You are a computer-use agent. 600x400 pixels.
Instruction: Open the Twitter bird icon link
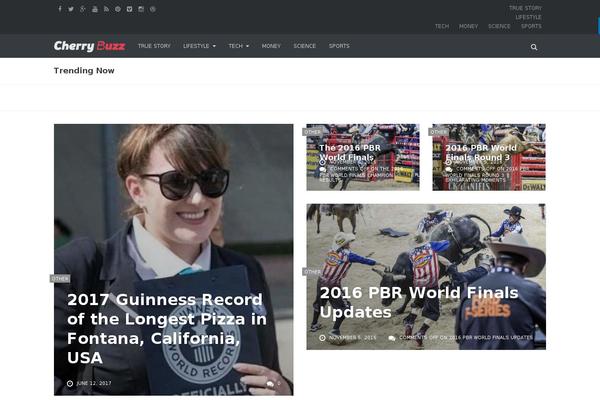click(x=71, y=9)
